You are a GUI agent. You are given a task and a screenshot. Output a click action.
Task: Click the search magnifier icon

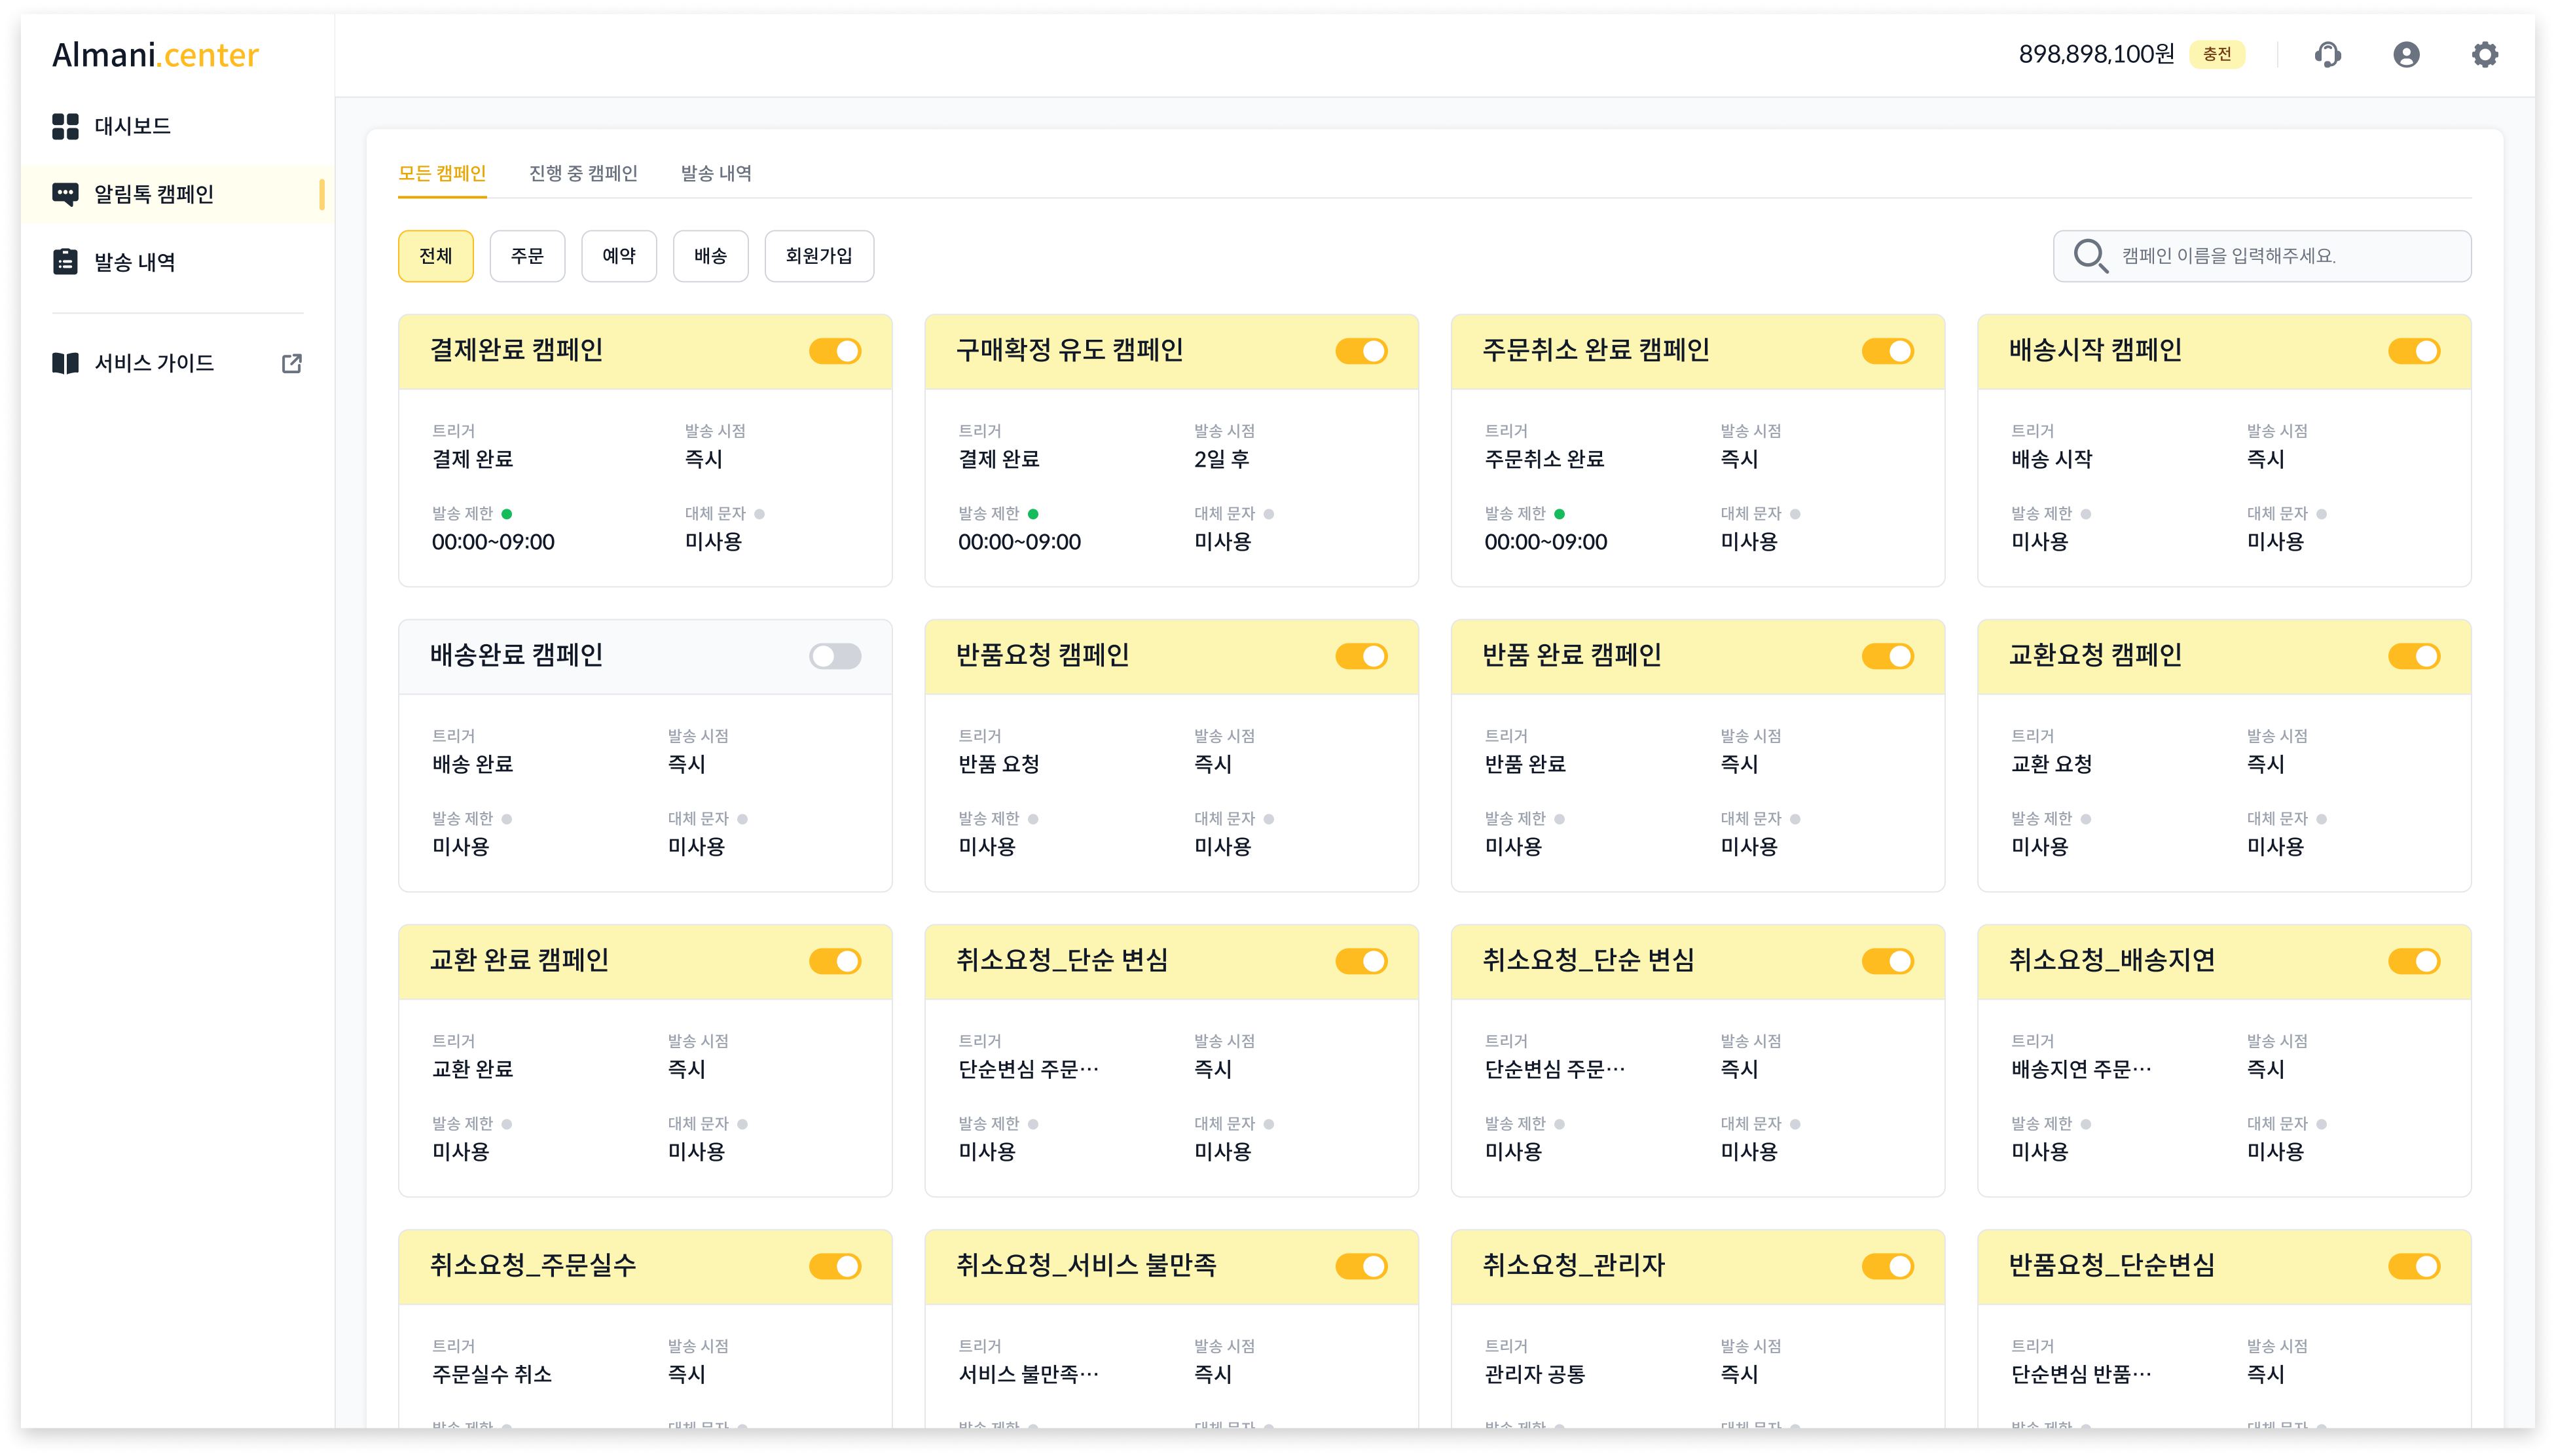click(x=2089, y=256)
